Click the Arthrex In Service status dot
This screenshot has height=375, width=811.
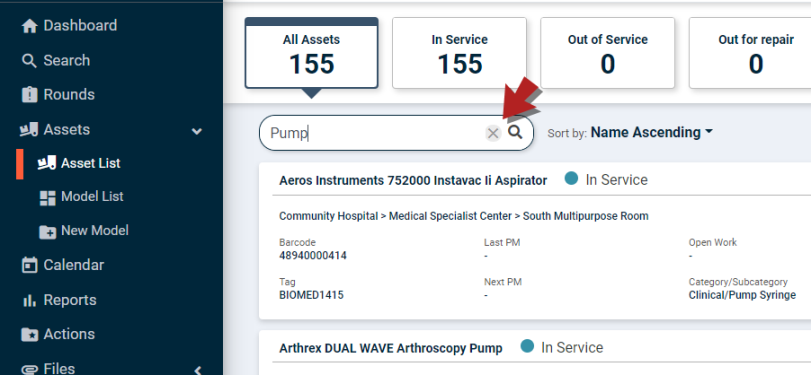527,347
